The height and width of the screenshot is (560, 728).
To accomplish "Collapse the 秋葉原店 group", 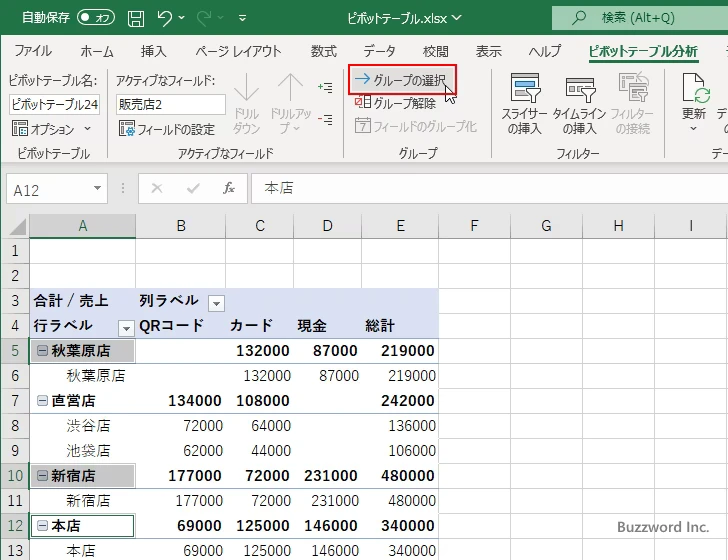I will point(42,351).
